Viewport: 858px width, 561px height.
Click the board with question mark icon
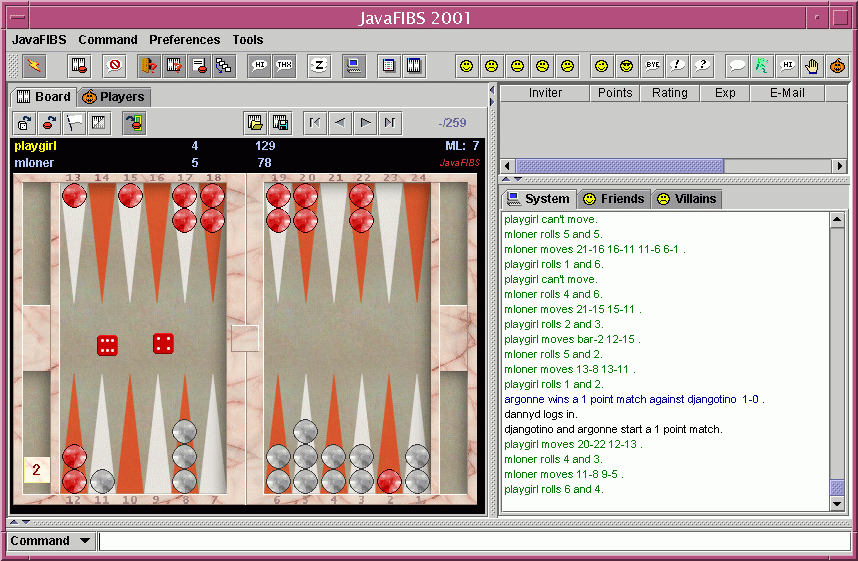pyautogui.click(x=174, y=66)
